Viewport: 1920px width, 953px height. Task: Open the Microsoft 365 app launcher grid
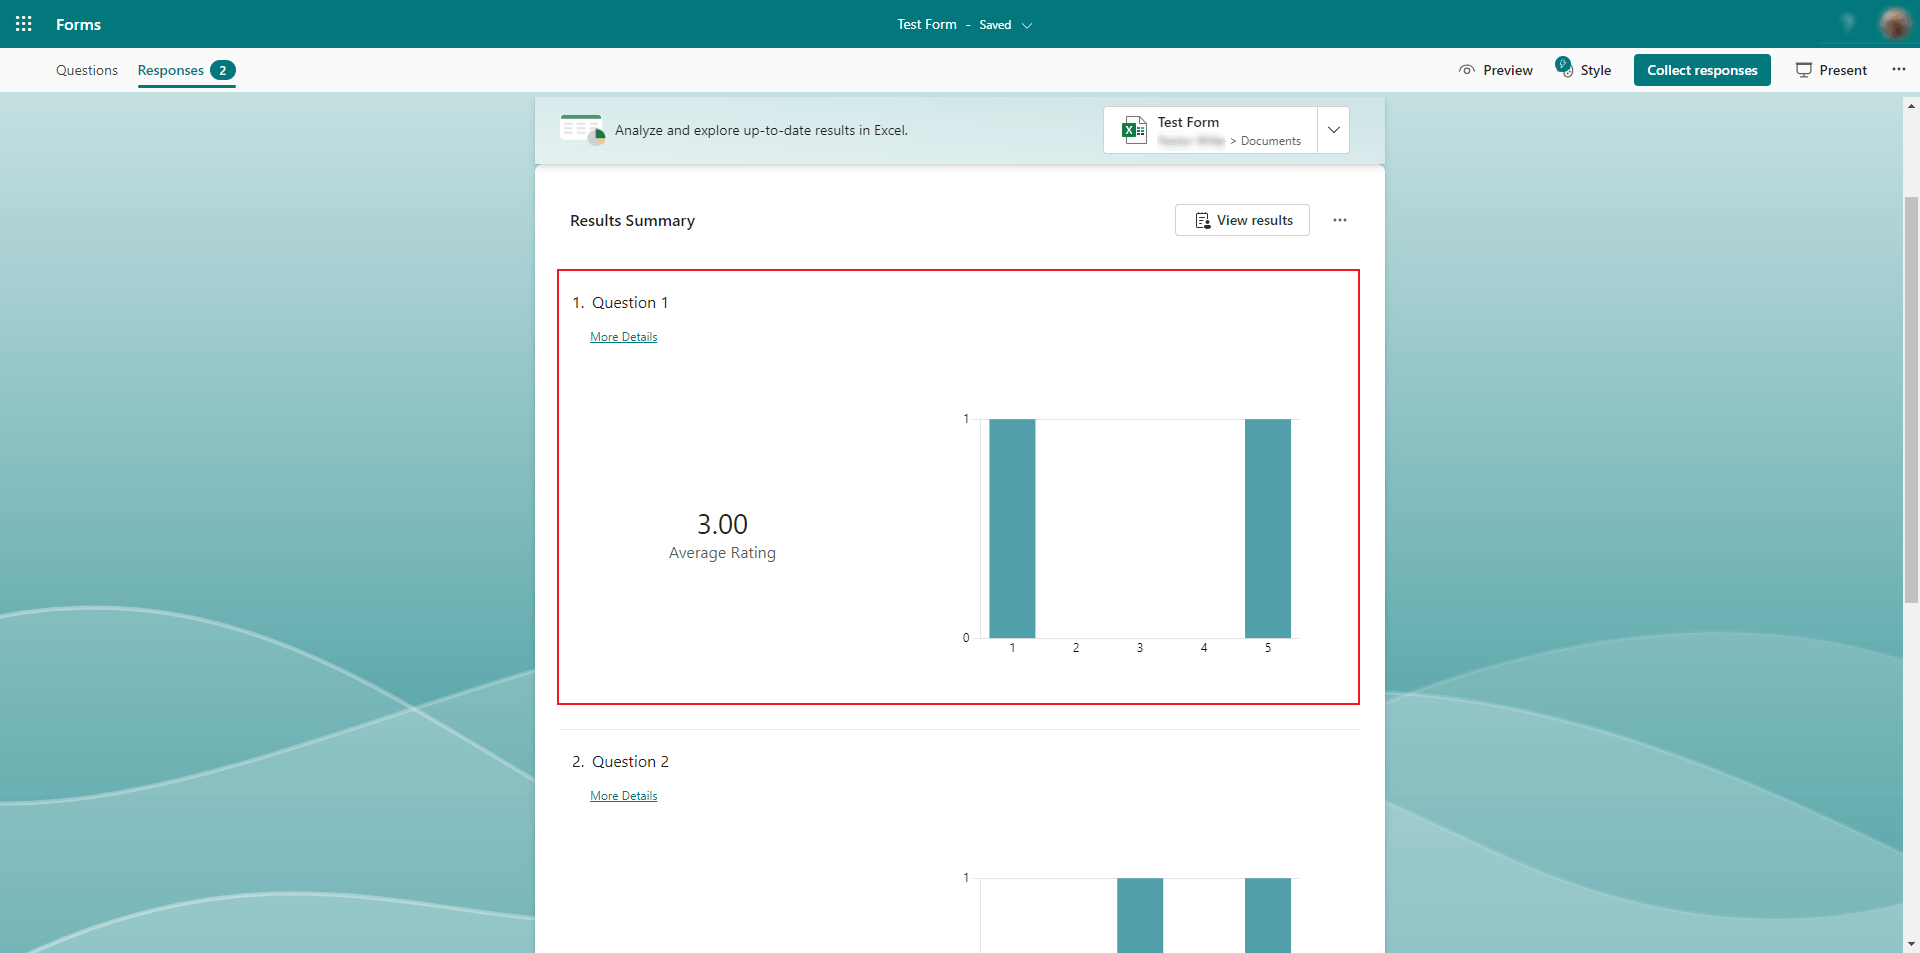click(x=23, y=23)
